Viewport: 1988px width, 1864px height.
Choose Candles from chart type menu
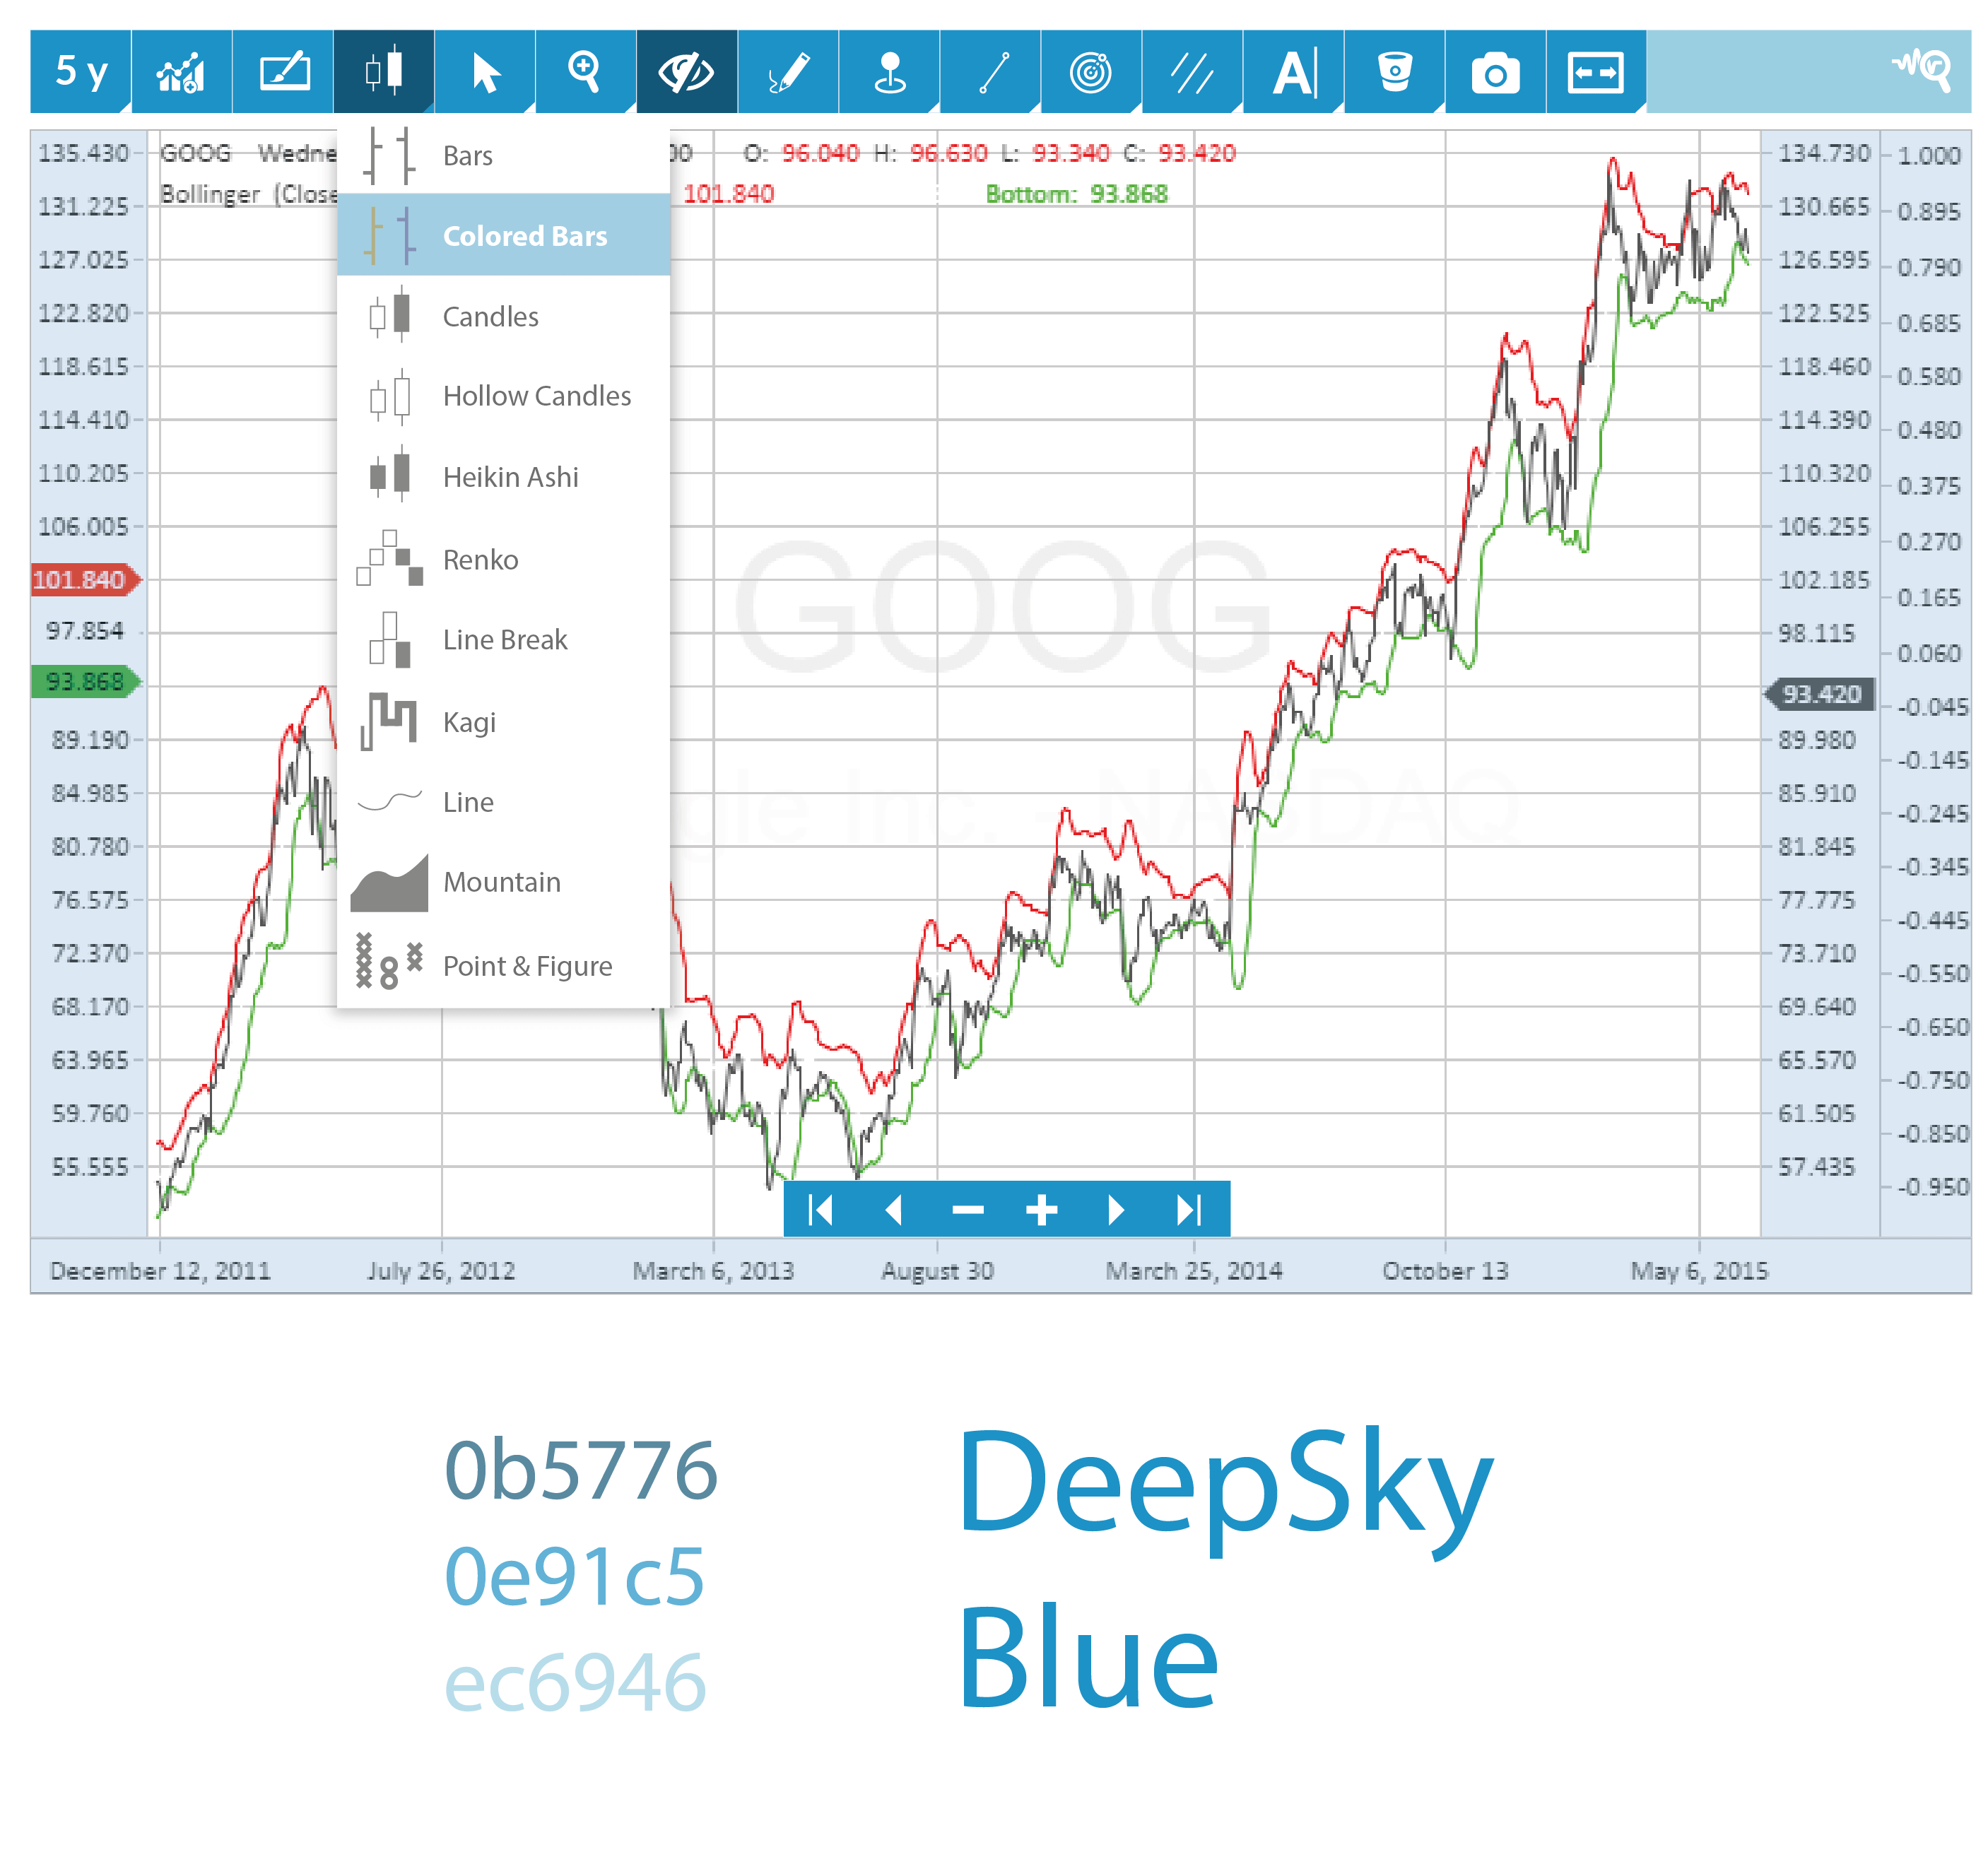[490, 317]
